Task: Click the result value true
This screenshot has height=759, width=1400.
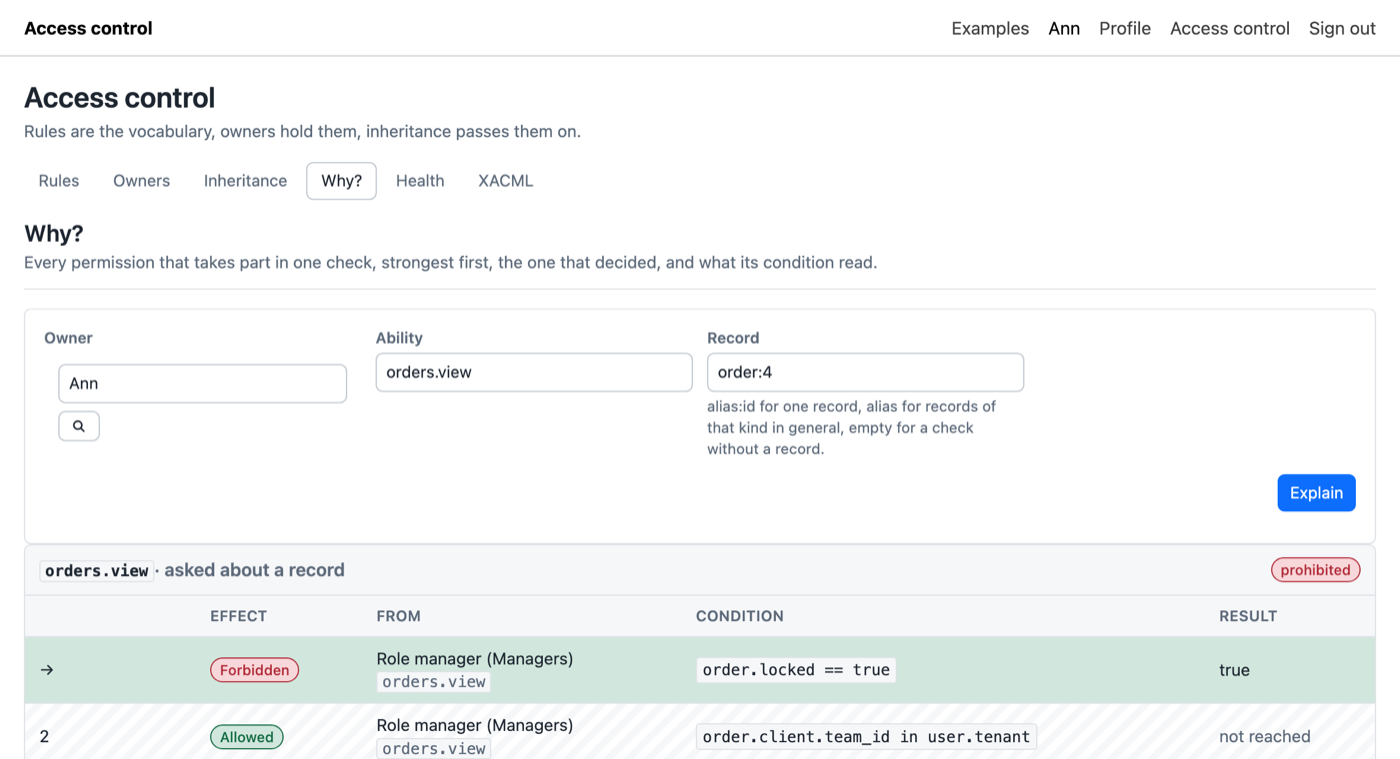Action: [1234, 670]
